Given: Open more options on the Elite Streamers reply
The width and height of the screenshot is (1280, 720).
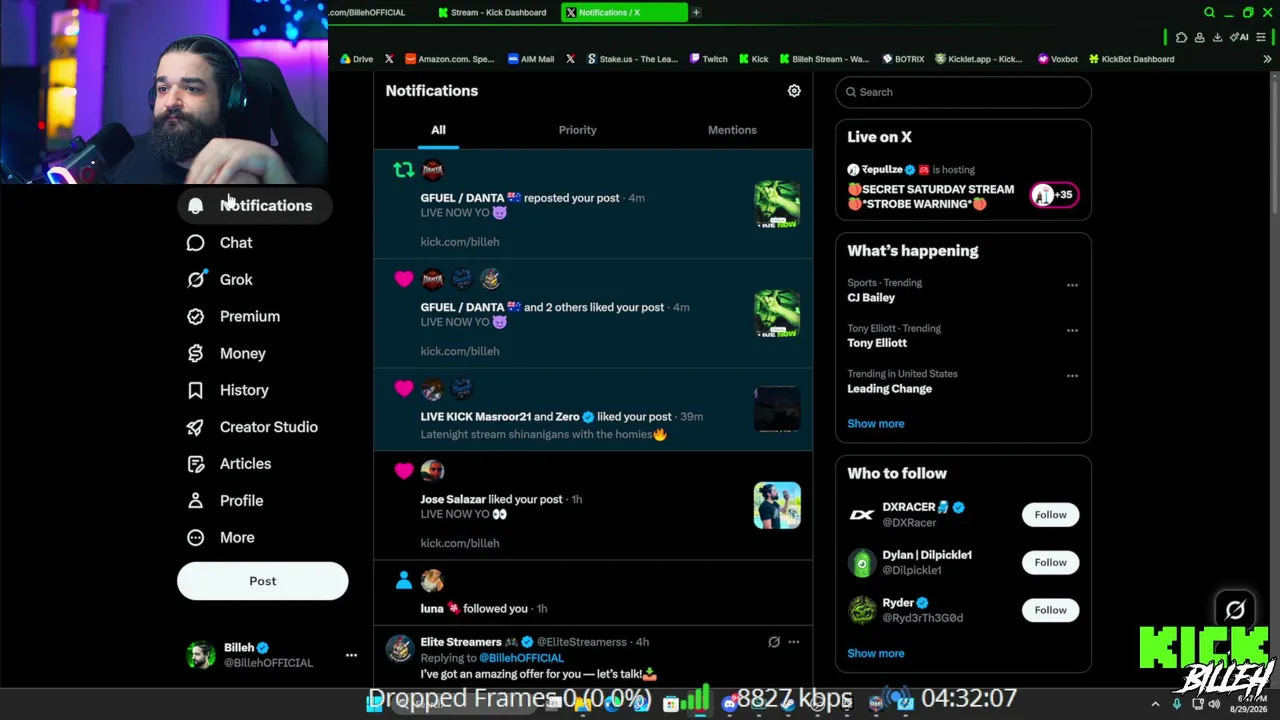Looking at the screenshot, I should 794,642.
